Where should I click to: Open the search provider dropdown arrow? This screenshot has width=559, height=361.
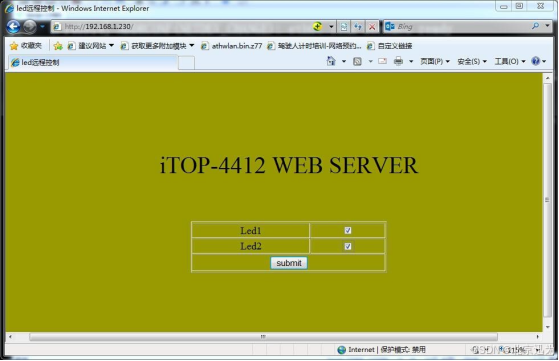pyautogui.click(x=547, y=26)
